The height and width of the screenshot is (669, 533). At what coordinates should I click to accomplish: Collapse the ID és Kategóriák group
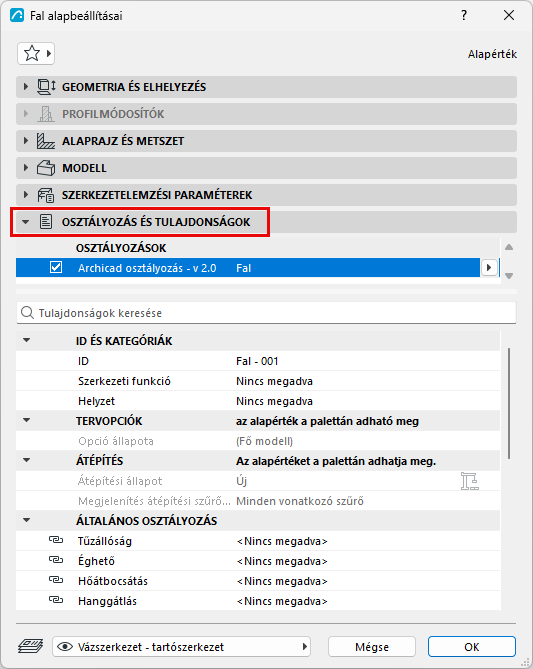pyautogui.click(x=26, y=340)
